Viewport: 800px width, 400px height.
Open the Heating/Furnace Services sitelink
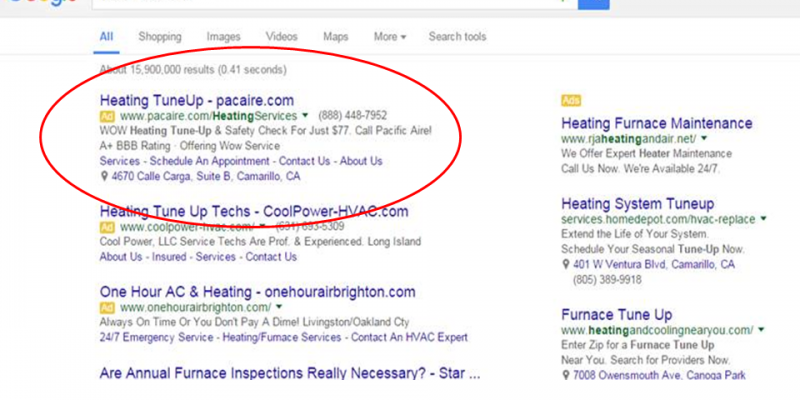click(282, 337)
